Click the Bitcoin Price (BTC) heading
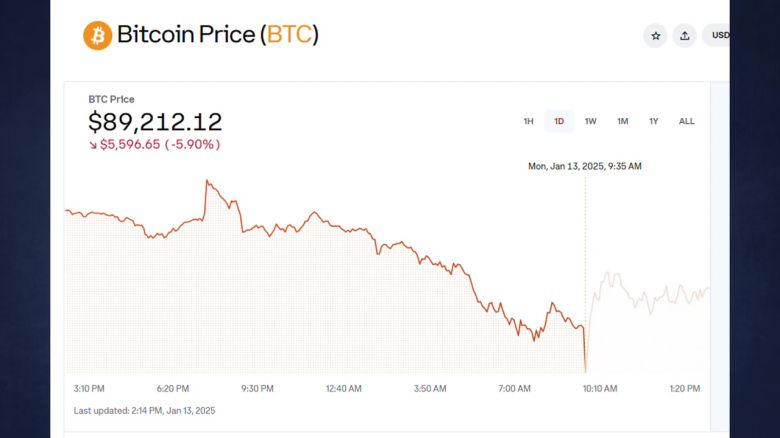The height and width of the screenshot is (438, 780). (x=218, y=35)
